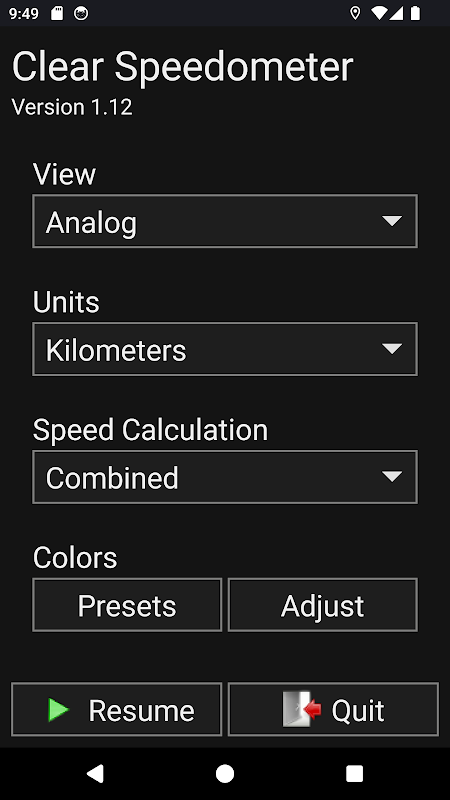Expand the arrow on the Kilometers selector
The height and width of the screenshot is (800, 450).
pyautogui.click(x=392, y=349)
